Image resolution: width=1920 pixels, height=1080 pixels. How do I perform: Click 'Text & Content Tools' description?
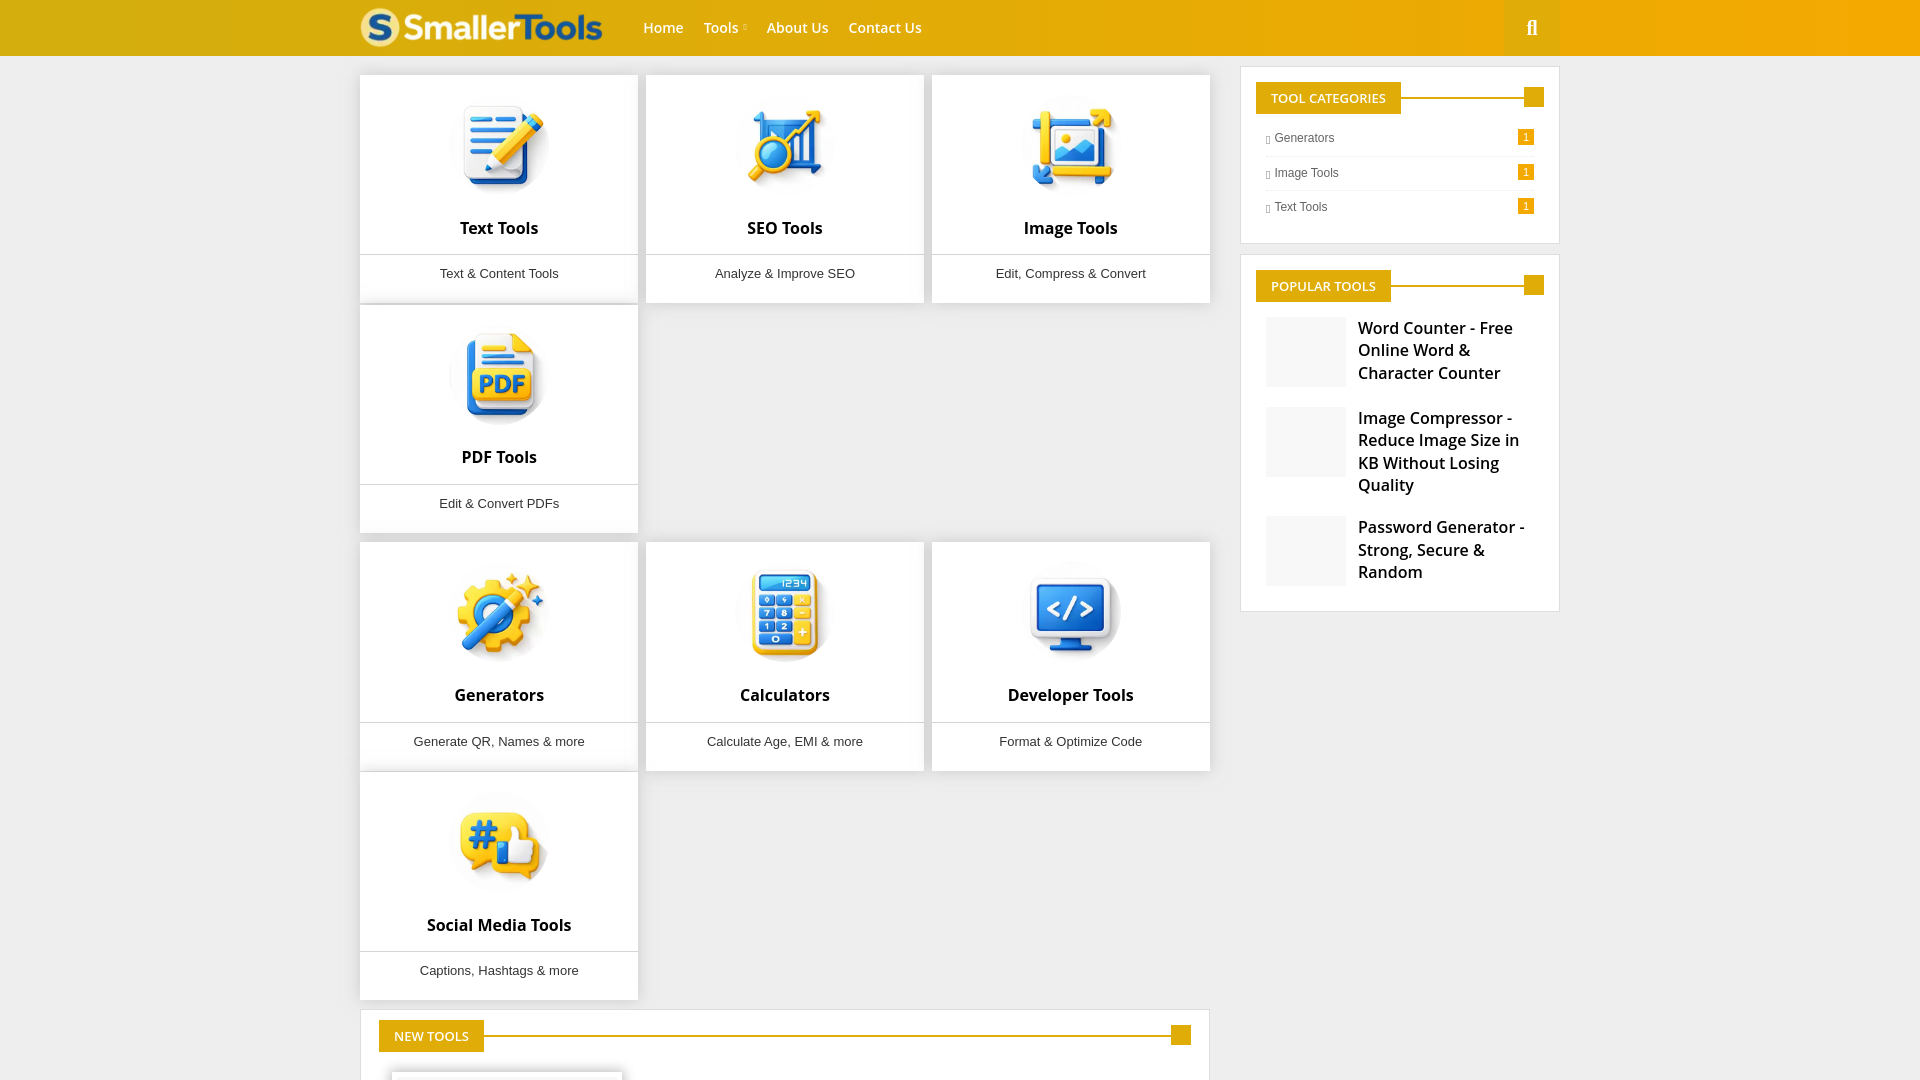click(499, 274)
